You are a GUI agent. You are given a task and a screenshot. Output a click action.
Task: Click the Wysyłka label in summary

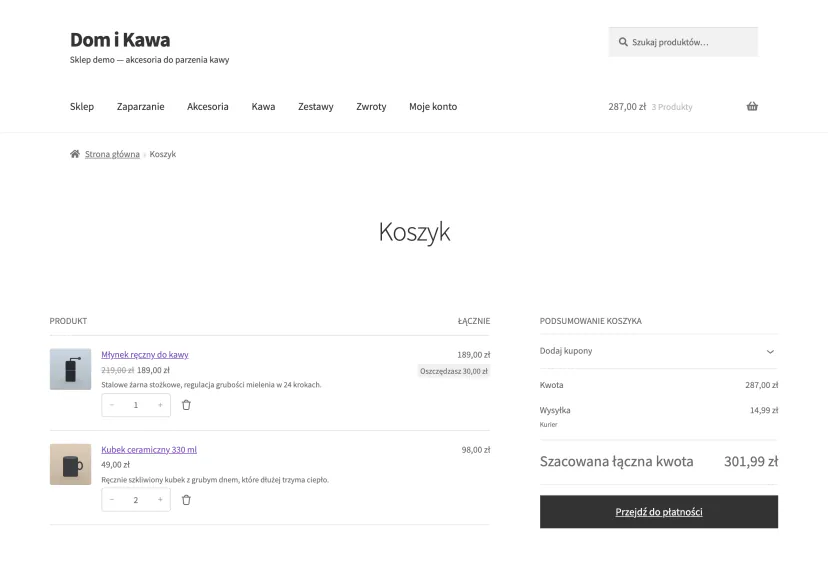coord(554,410)
